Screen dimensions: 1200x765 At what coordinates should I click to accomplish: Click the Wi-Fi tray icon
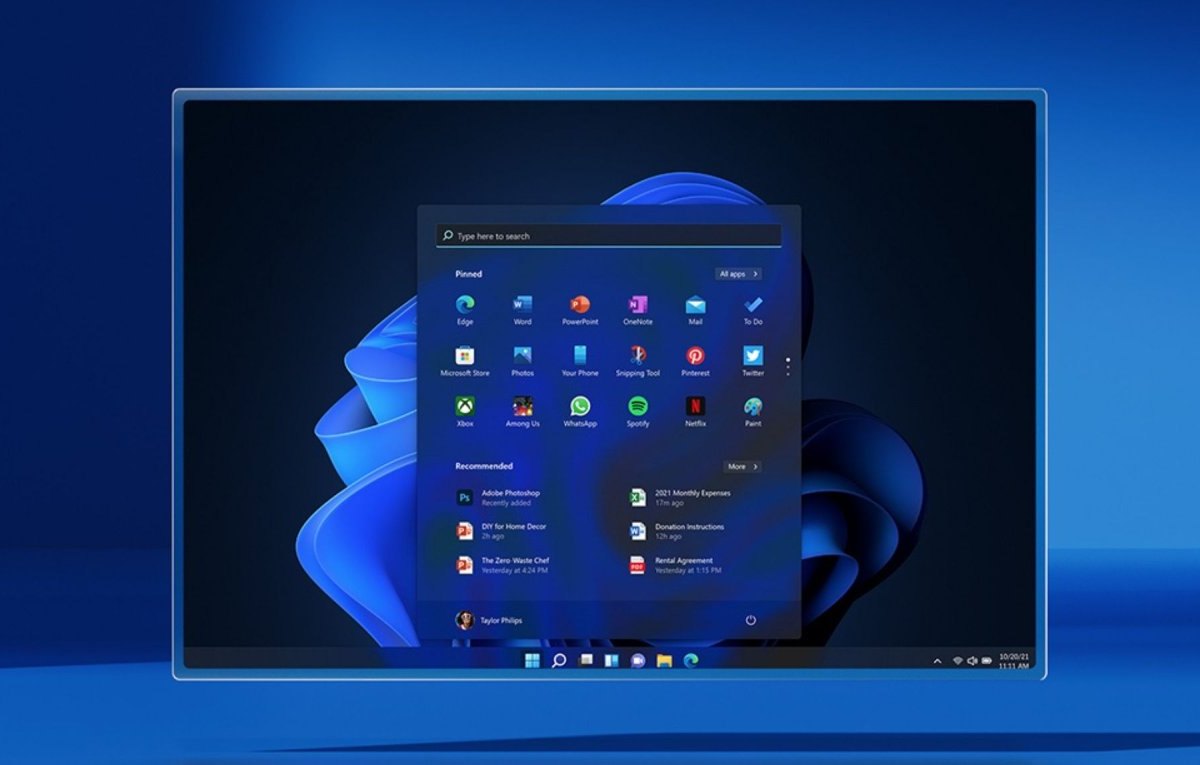[957, 661]
